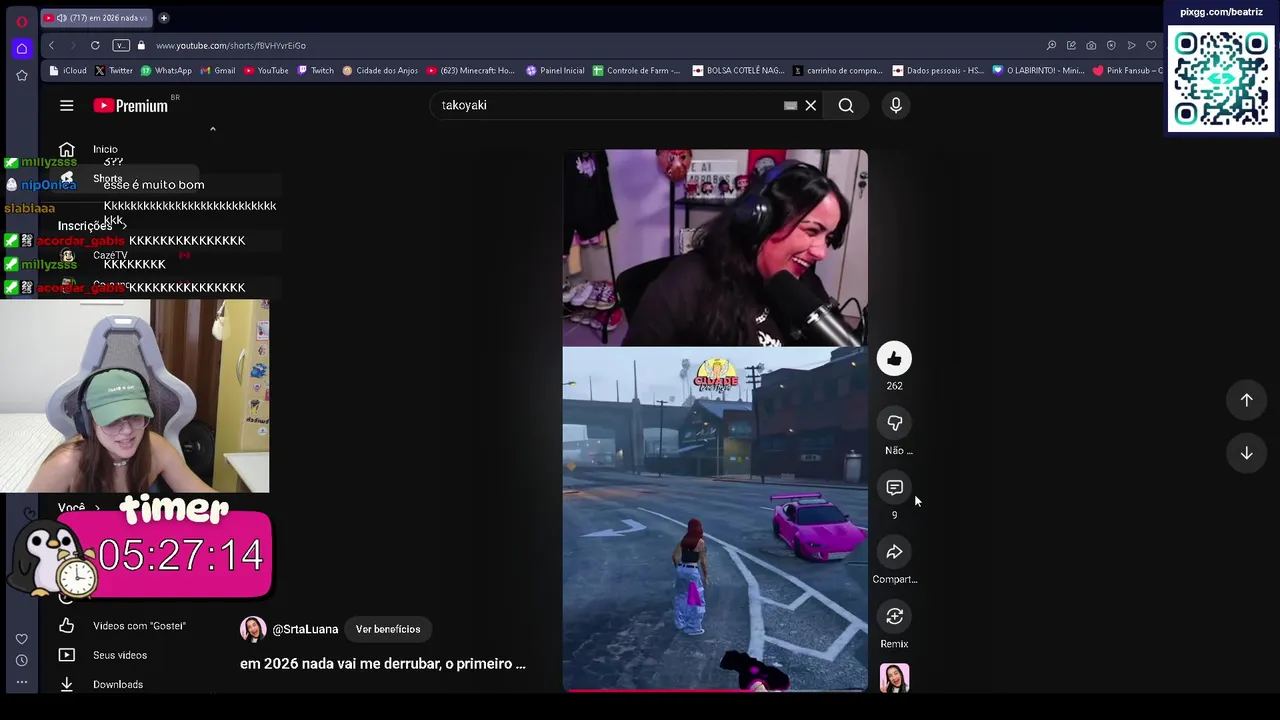Screen dimensions: 1280x720
Task: Open @SrtaLuana channel name
Action: pyautogui.click(x=305, y=629)
